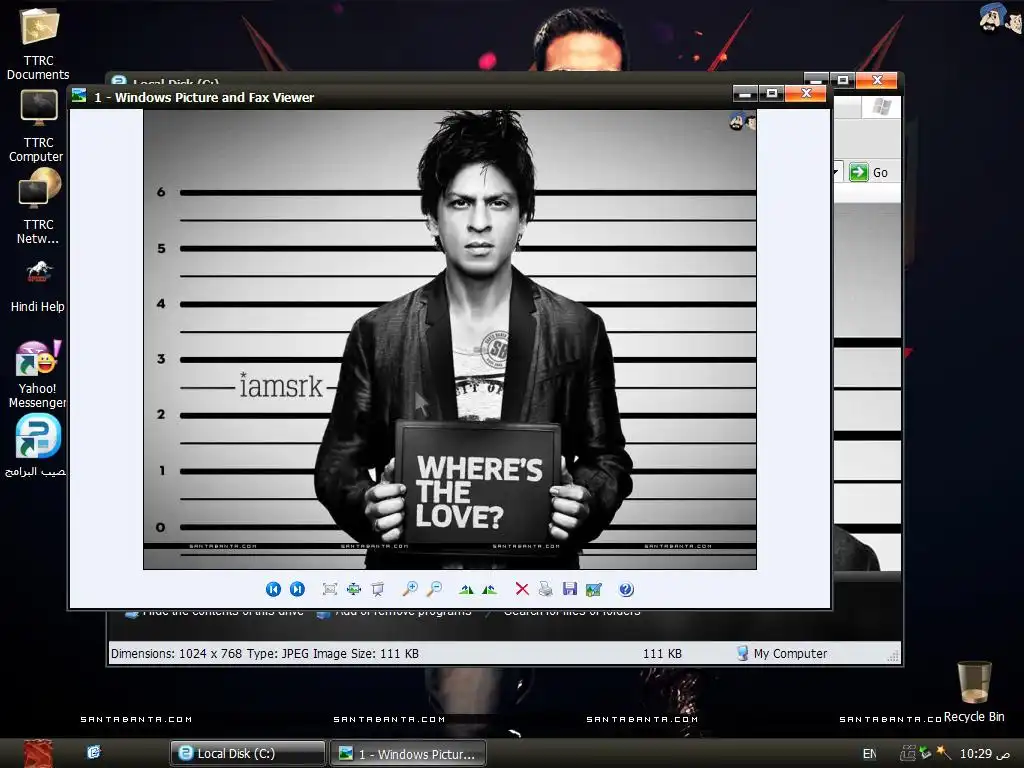The width and height of the screenshot is (1024, 768).
Task: Go to the previous image
Action: click(x=273, y=589)
